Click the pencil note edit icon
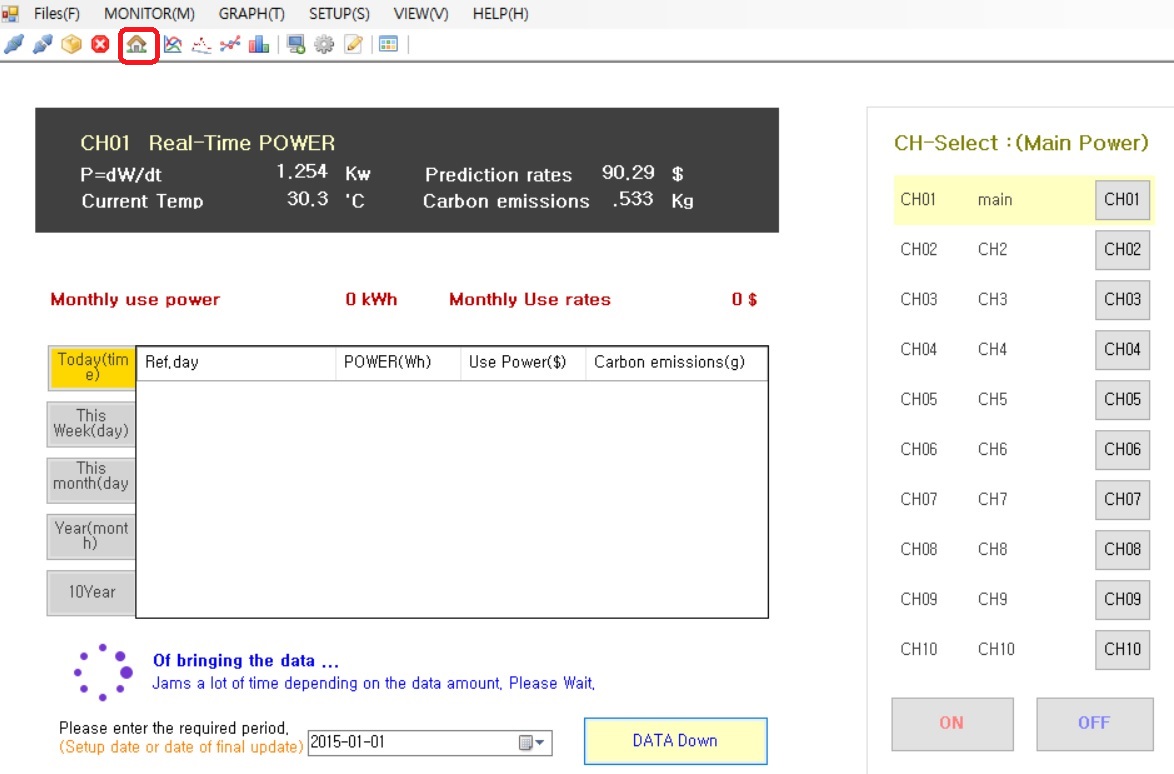The width and height of the screenshot is (1174, 774). pos(353,45)
